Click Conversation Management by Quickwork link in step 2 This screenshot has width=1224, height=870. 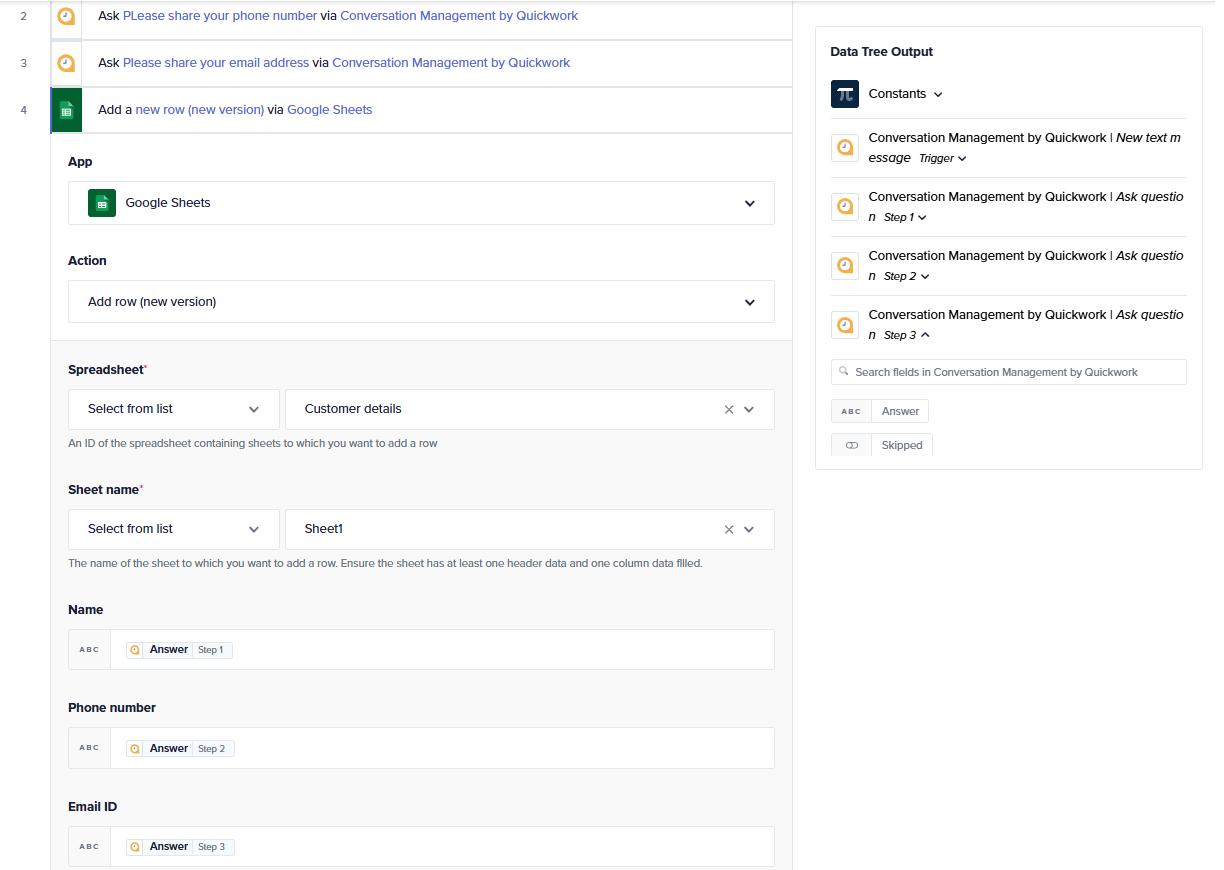point(459,16)
